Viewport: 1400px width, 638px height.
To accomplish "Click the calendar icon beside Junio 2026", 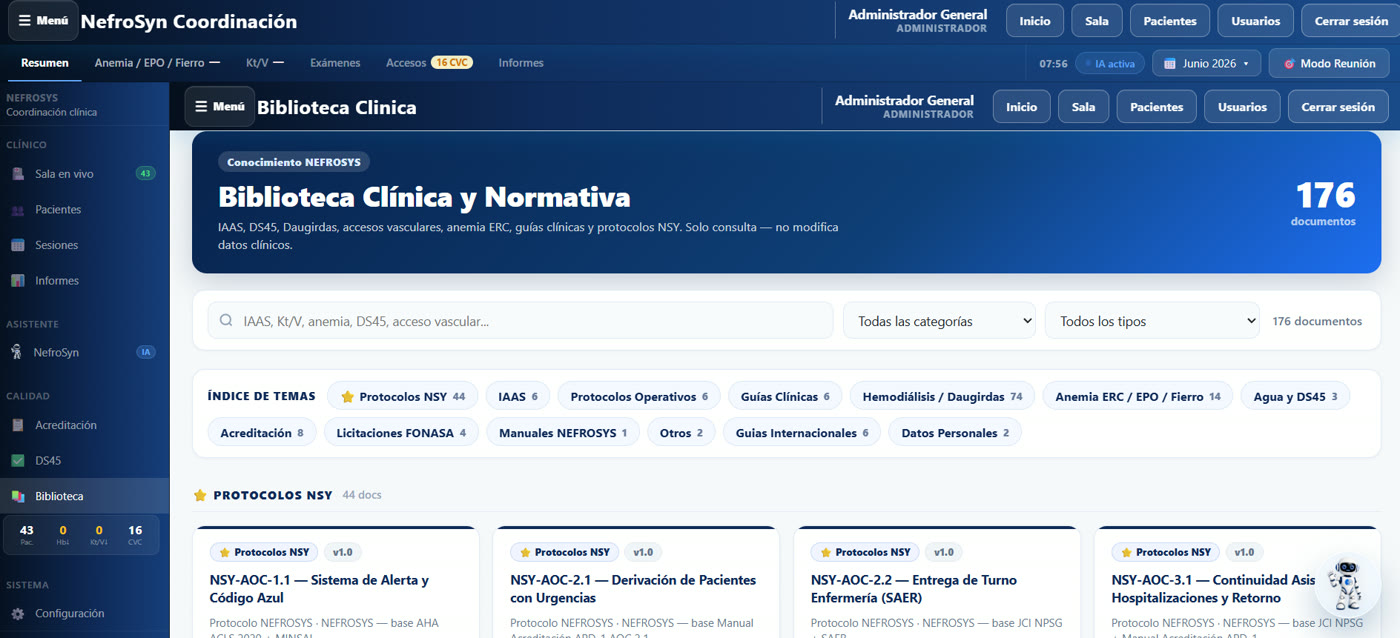I will [x=1170, y=63].
